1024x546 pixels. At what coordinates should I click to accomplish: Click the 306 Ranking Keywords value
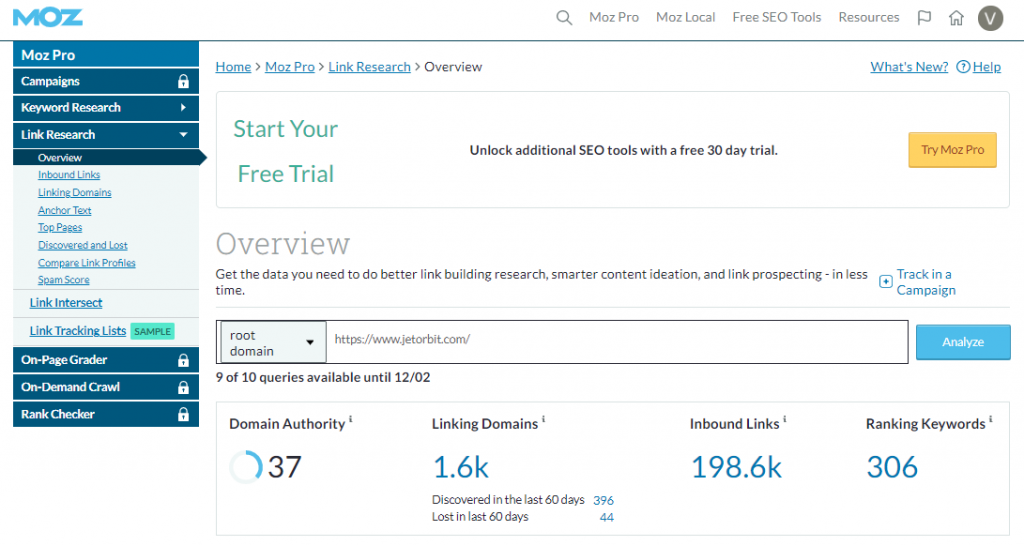pyautogui.click(x=892, y=467)
